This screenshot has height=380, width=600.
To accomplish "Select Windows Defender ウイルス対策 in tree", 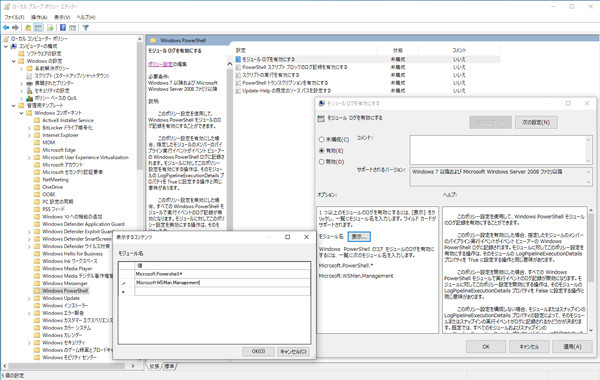I will (76, 246).
